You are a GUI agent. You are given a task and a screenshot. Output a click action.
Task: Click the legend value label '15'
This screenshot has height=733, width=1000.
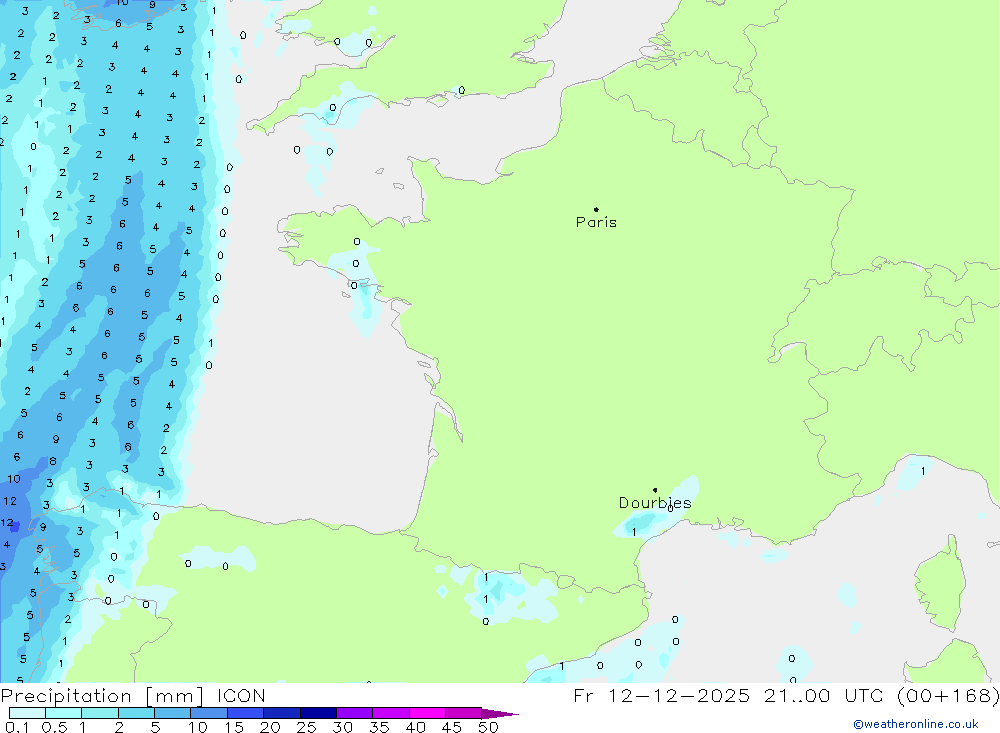pyautogui.click(x=234, y=727)
